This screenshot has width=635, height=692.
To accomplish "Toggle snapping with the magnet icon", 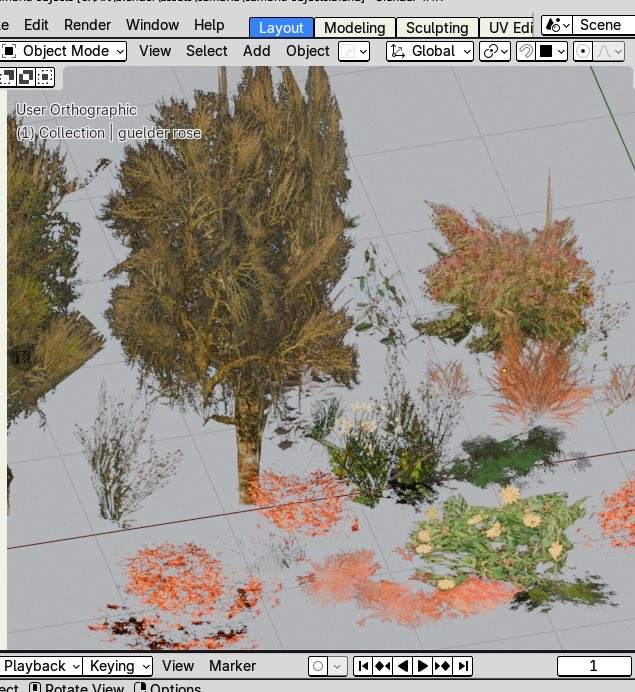I will pyautogui.click(x=526, y=52).
